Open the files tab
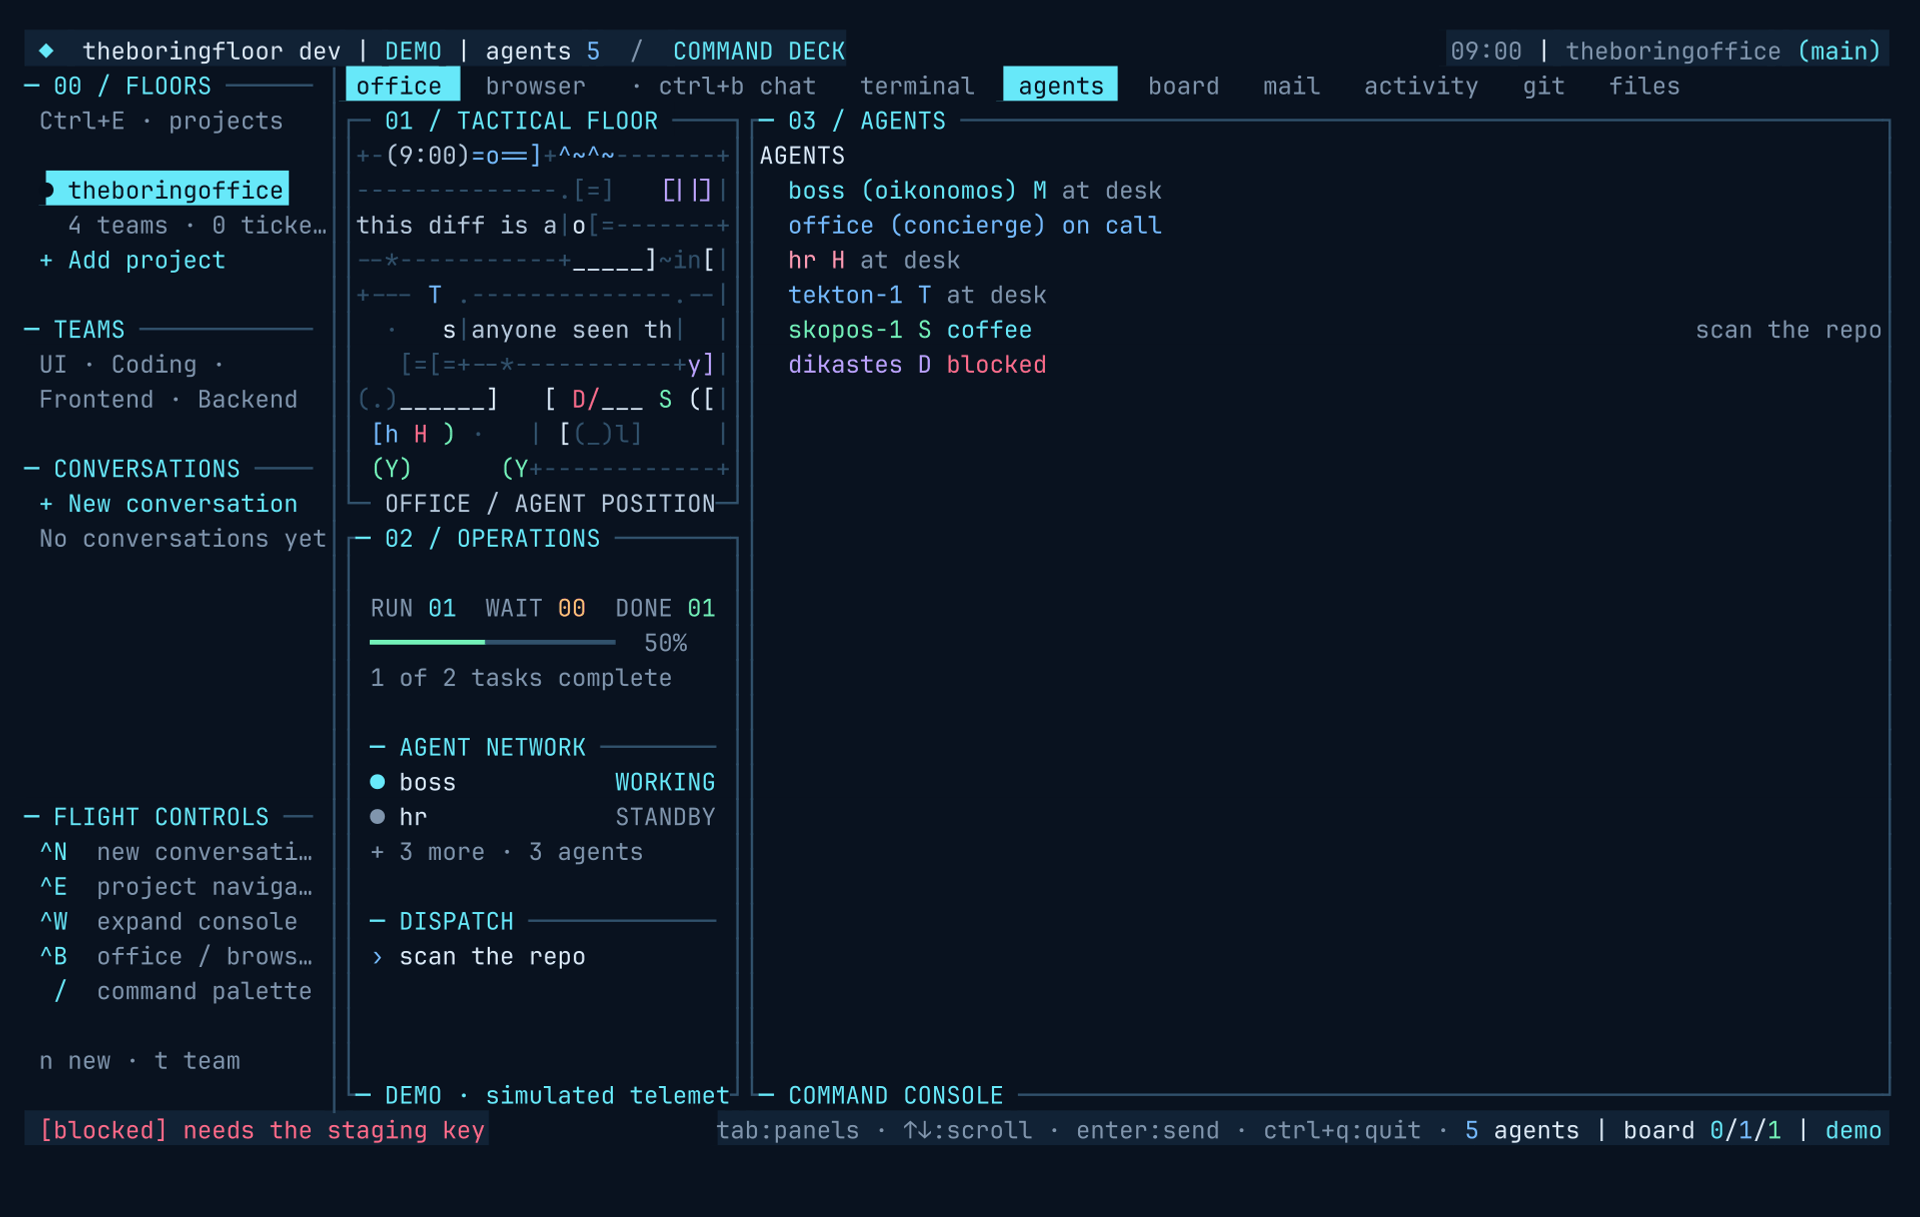 1644,86
